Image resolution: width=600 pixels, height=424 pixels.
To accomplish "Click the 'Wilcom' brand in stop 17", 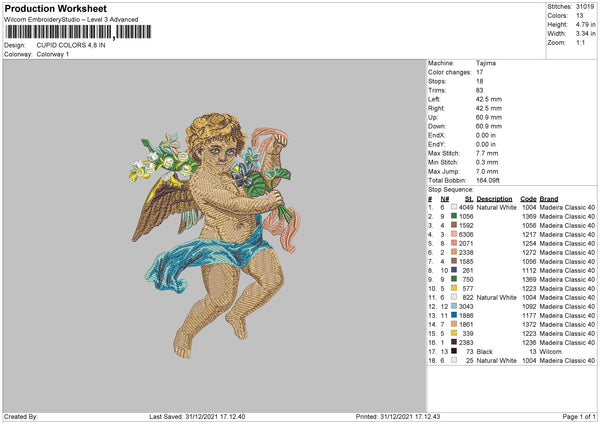I will click(x=551, y=352).
